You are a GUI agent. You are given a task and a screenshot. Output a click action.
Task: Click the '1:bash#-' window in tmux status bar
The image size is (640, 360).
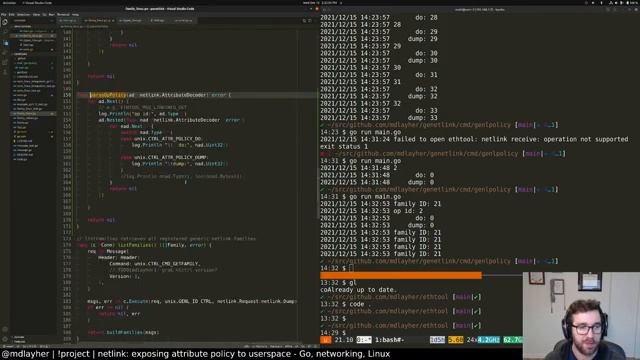pyautogui.click(x=389, y=340)
